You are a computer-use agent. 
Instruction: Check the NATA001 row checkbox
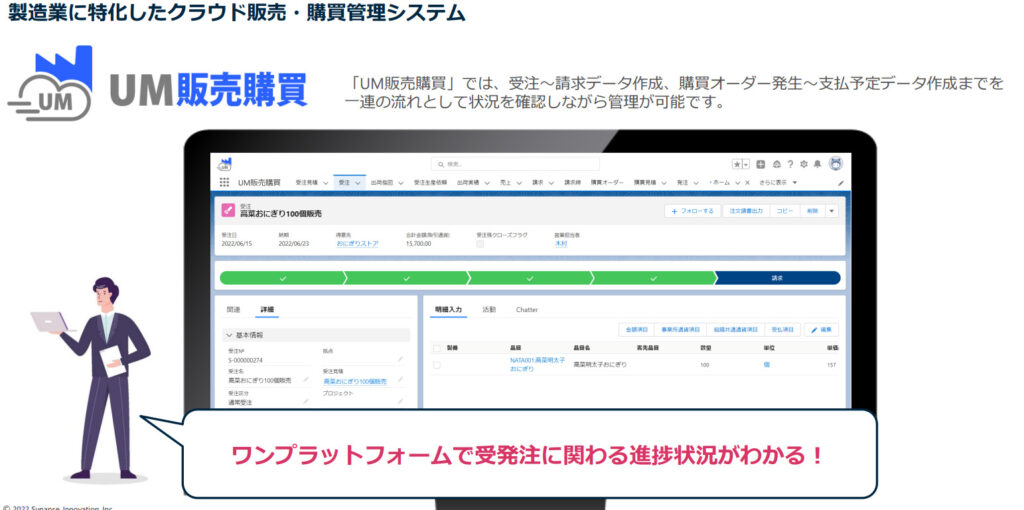437,364
